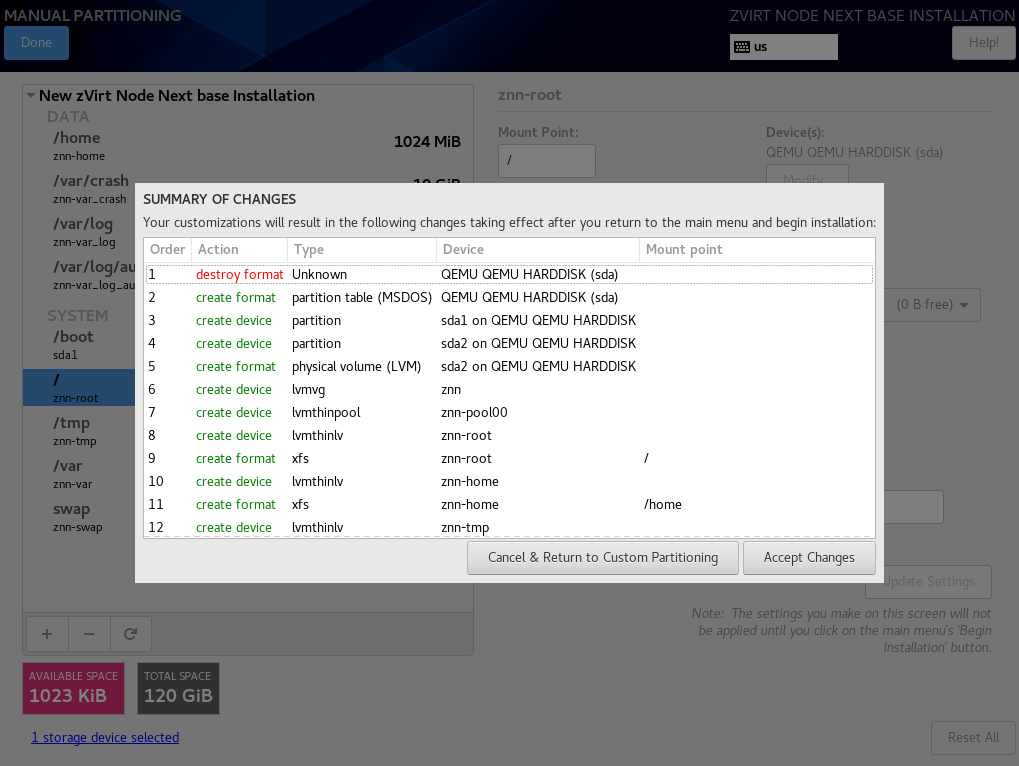
Task: Select the destroy format row
Action: click(x=510, y=274)
